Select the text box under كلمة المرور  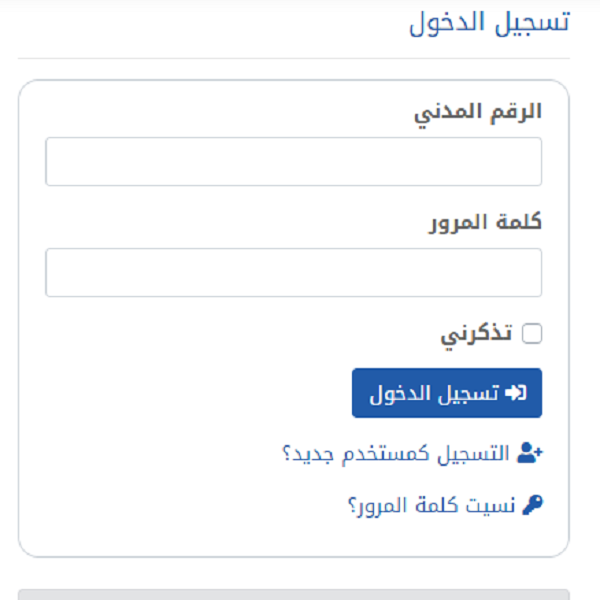click(293, 272)
